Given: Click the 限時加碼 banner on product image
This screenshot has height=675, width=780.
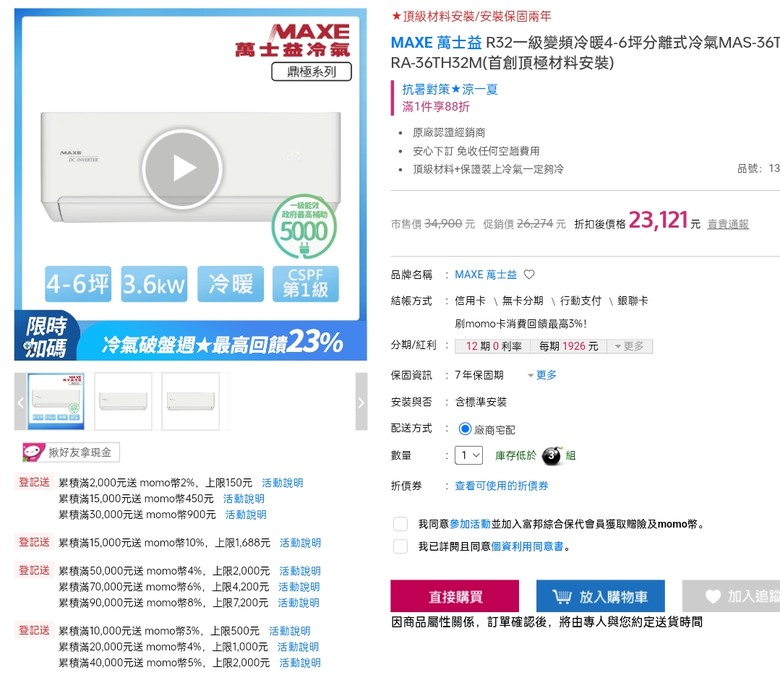Looking at the screenshot, I should [x=46, y=336].
